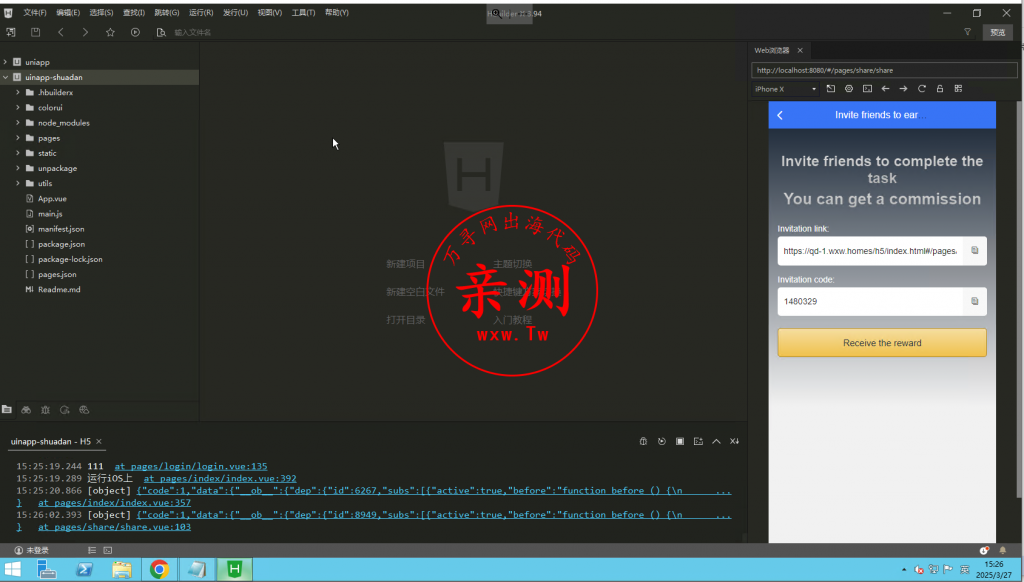Click the bookmark star icon in toolbar
Viewport: 1024px width, 582px height.
coord(110,32)
